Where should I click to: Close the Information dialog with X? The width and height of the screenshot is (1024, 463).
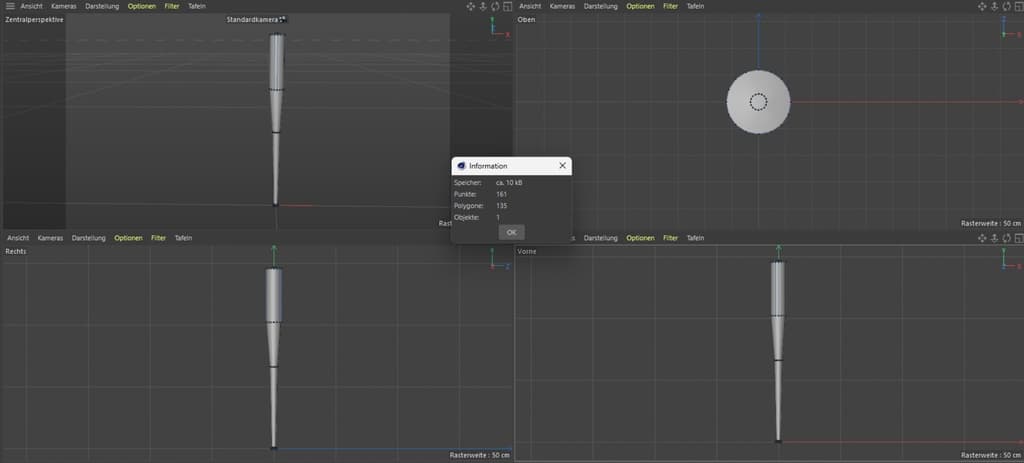click(562, 166)
